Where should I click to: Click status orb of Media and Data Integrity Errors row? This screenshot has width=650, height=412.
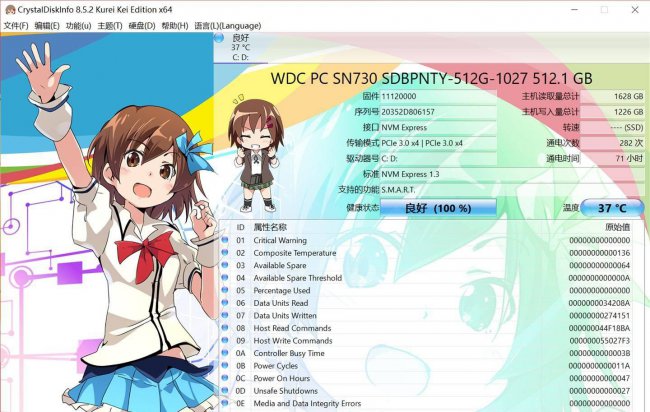point(225,403)
